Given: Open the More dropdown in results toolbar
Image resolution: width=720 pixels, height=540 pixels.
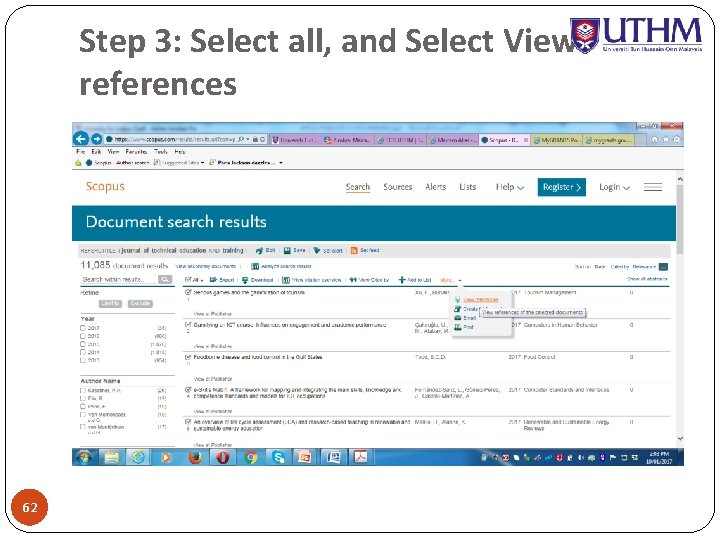Looking at the screenshot, I should [x=450, y=280].
